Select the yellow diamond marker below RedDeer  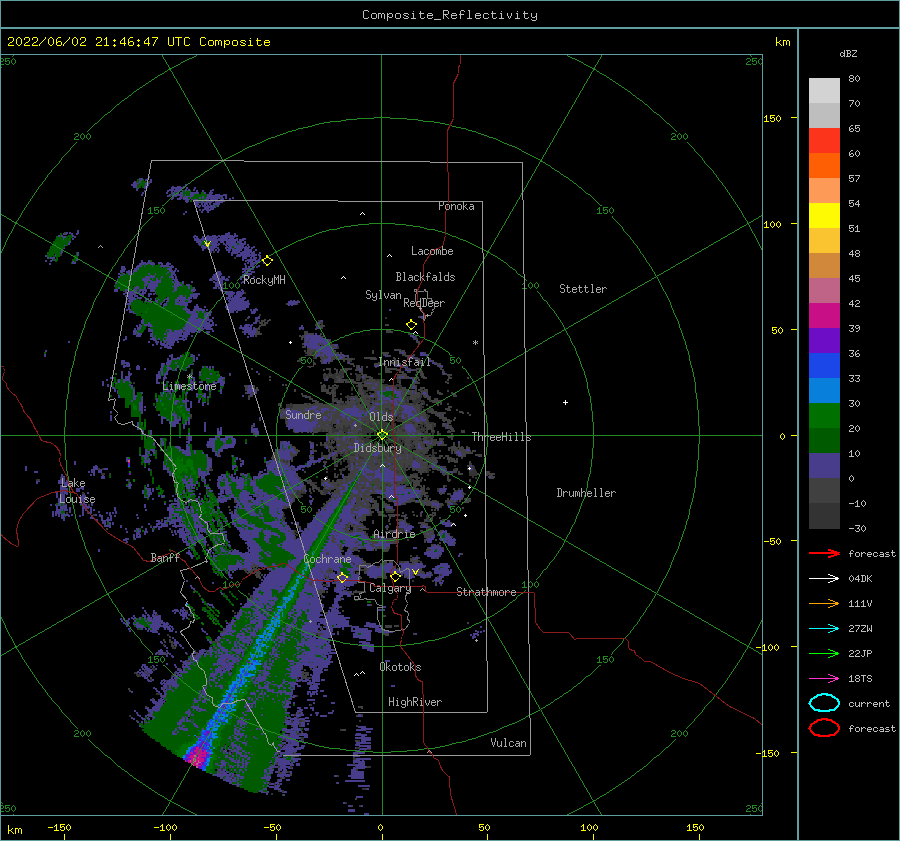(x=411, y=325)
